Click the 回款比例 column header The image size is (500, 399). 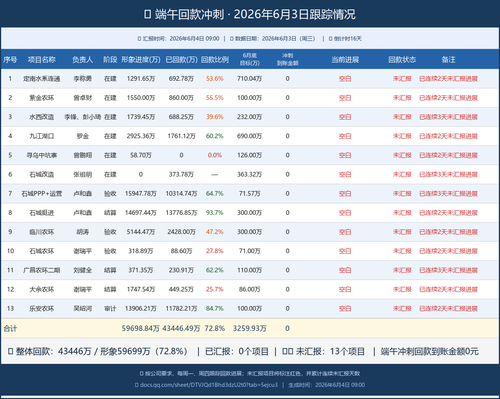click(215, 60)
